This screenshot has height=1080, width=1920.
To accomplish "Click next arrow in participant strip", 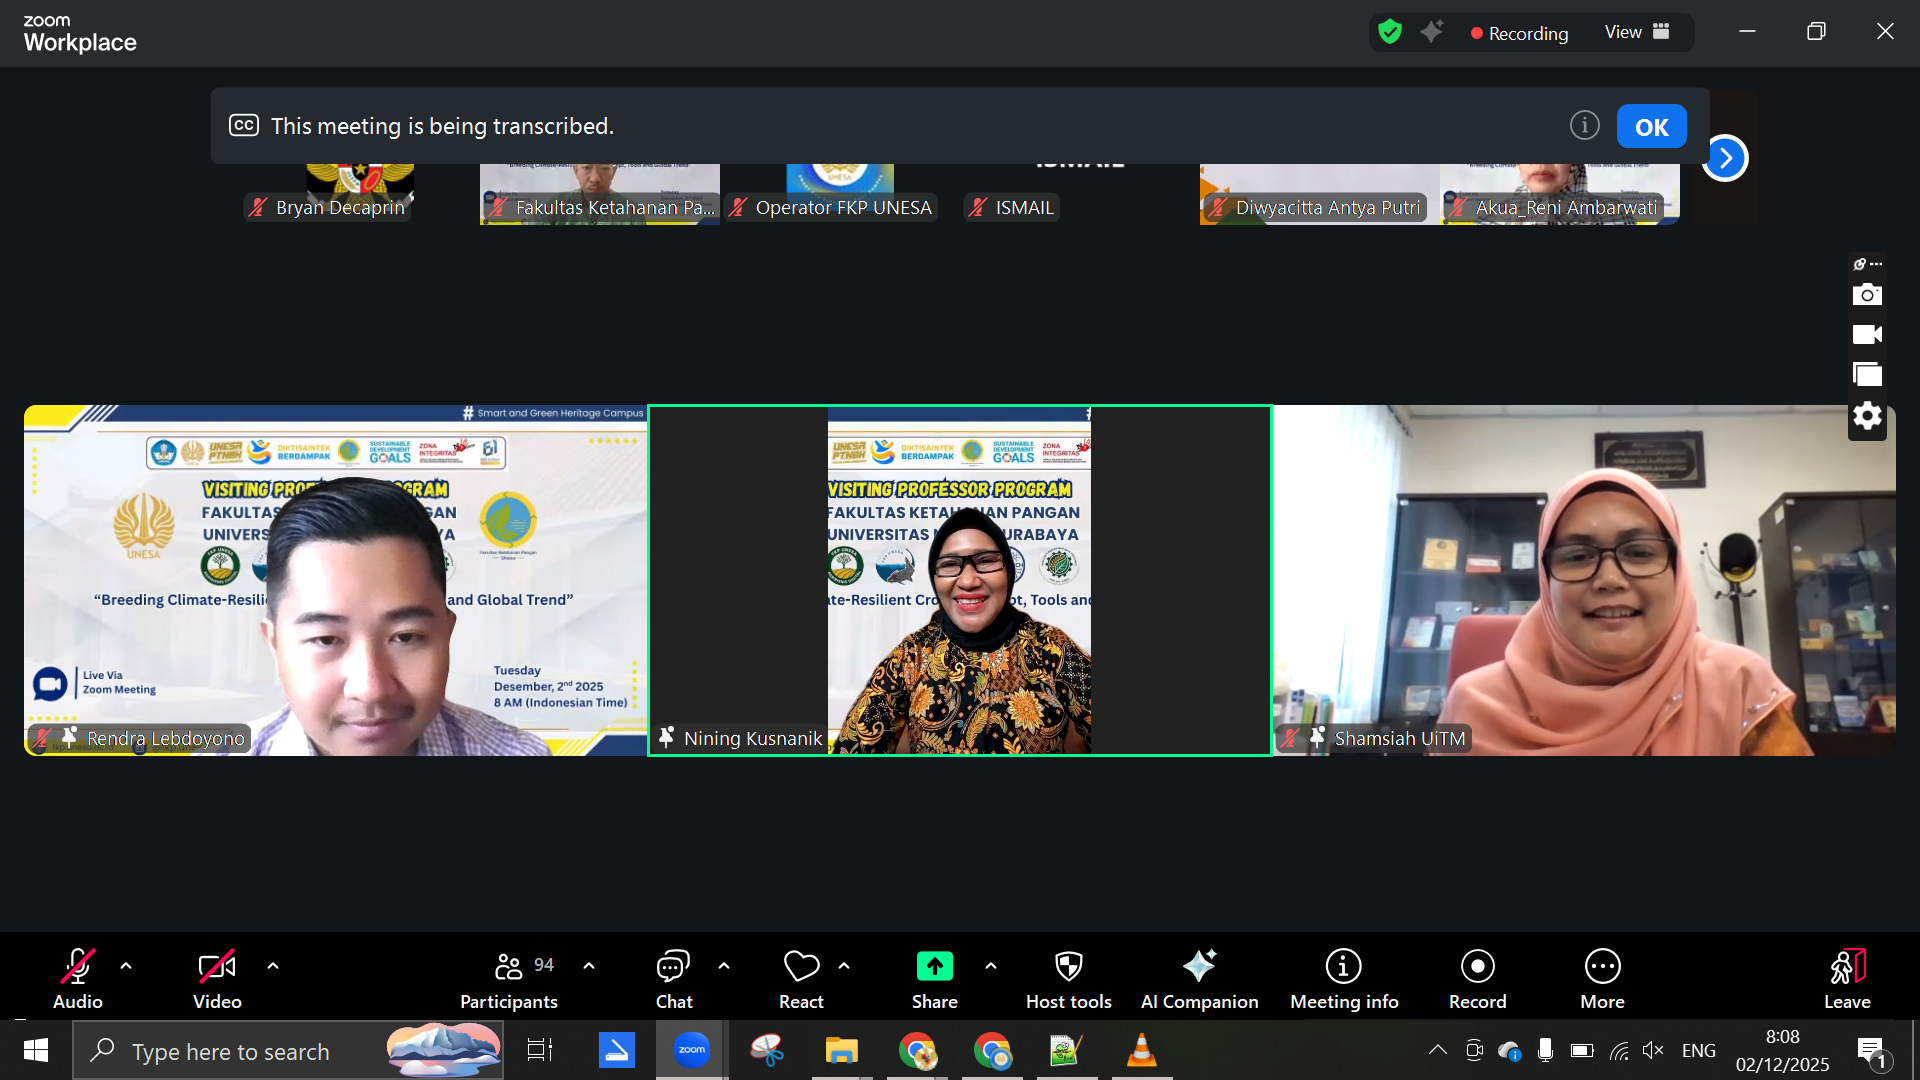I will [x=1725, y=158].
